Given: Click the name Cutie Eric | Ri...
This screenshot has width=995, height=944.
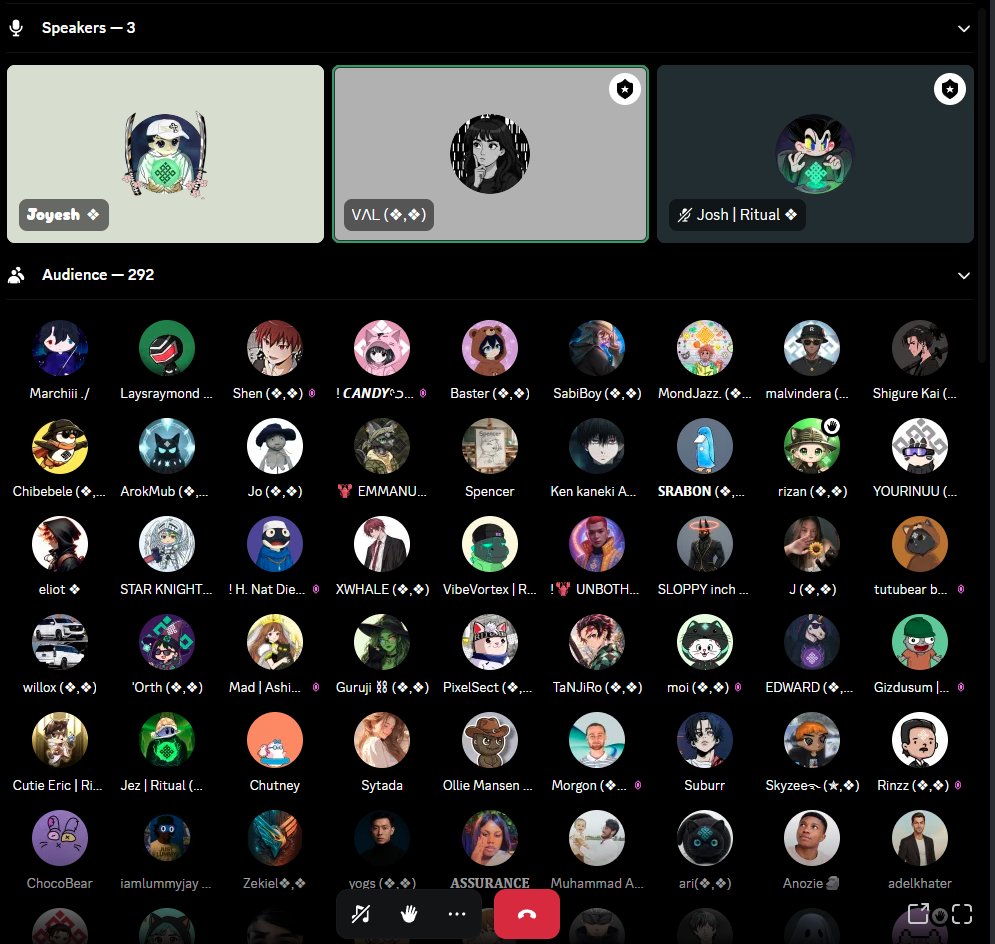Looking at the screenshot, I should pos(57,785).
